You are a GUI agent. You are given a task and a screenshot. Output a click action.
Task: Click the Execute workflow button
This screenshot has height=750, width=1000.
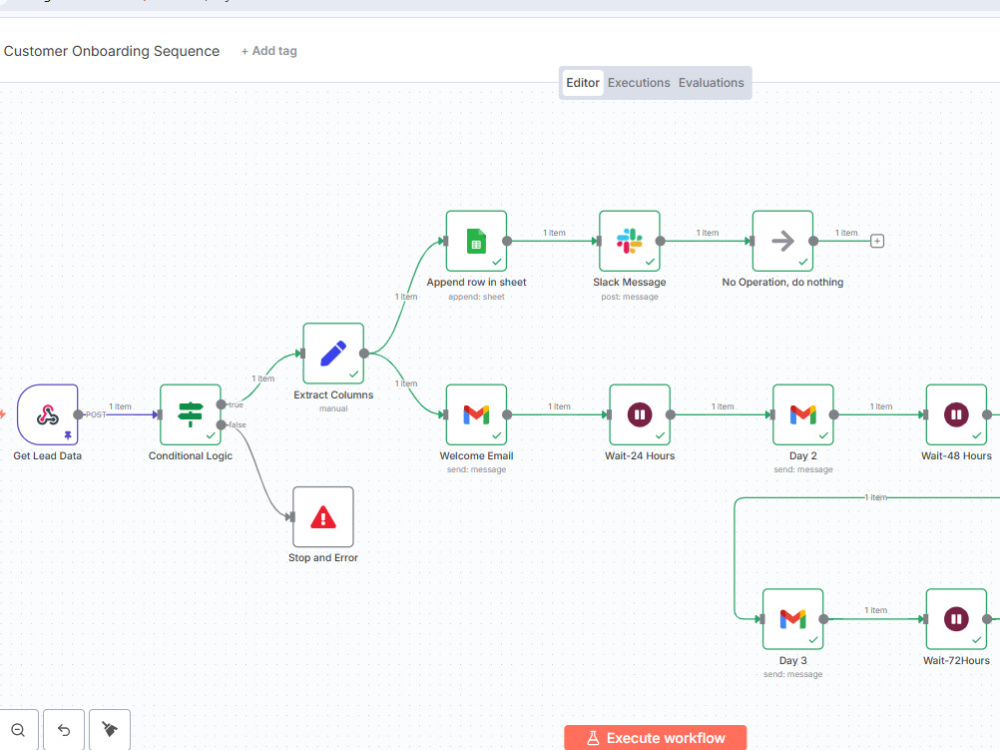(x=655, y=738)
